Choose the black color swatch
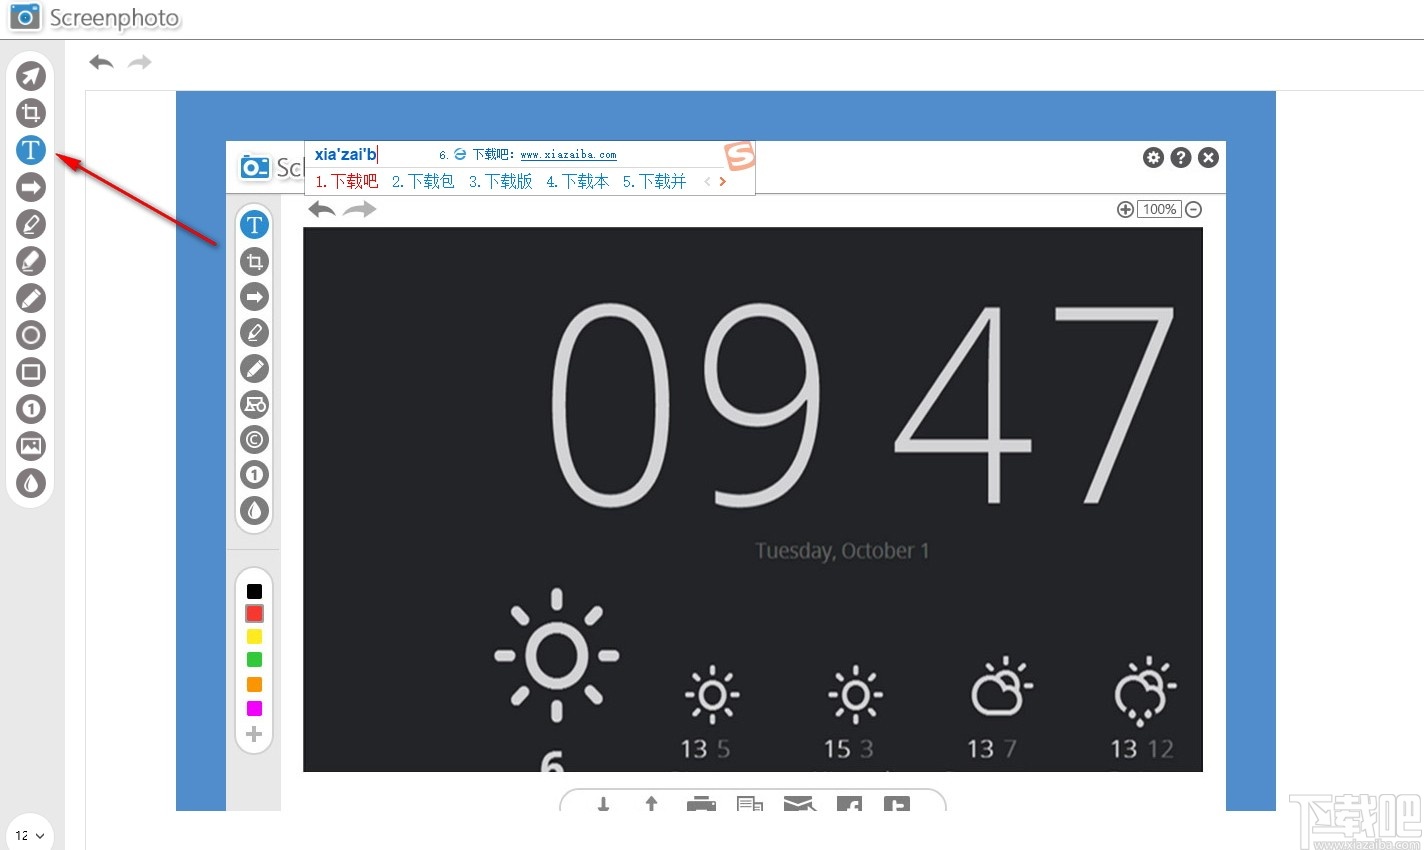Screen dimensions: 1424x850 pyautogui.click(x=254, y=591)
